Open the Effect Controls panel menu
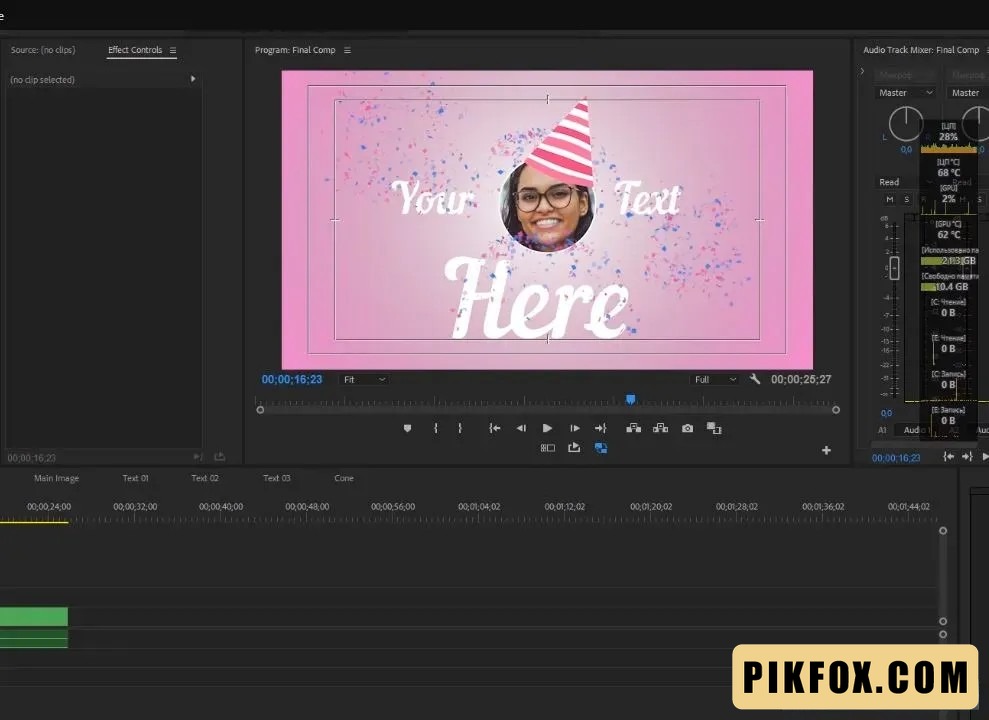Image resolution: width=989 pixels, height=720 pixels. 173,50
